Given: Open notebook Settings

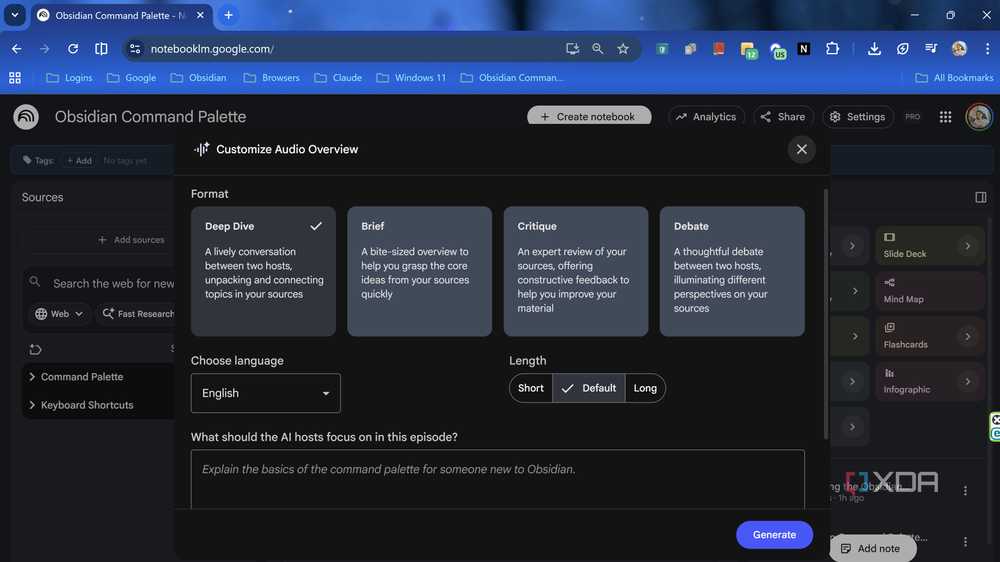Looking at the screenshot, I should (857, 117).
